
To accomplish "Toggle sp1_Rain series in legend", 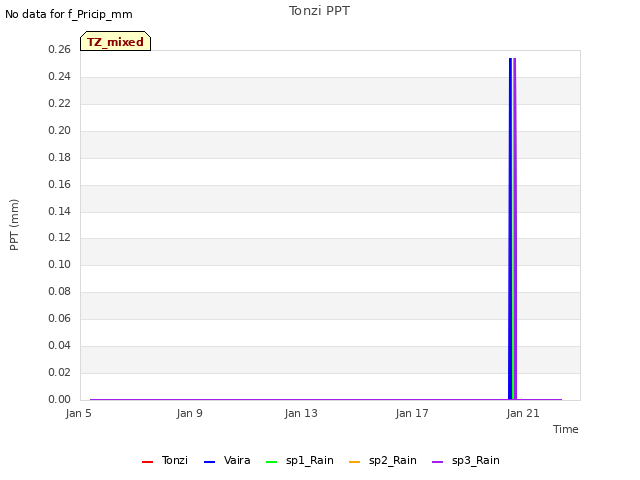I will pyautogui.click(x=300, y=460).
